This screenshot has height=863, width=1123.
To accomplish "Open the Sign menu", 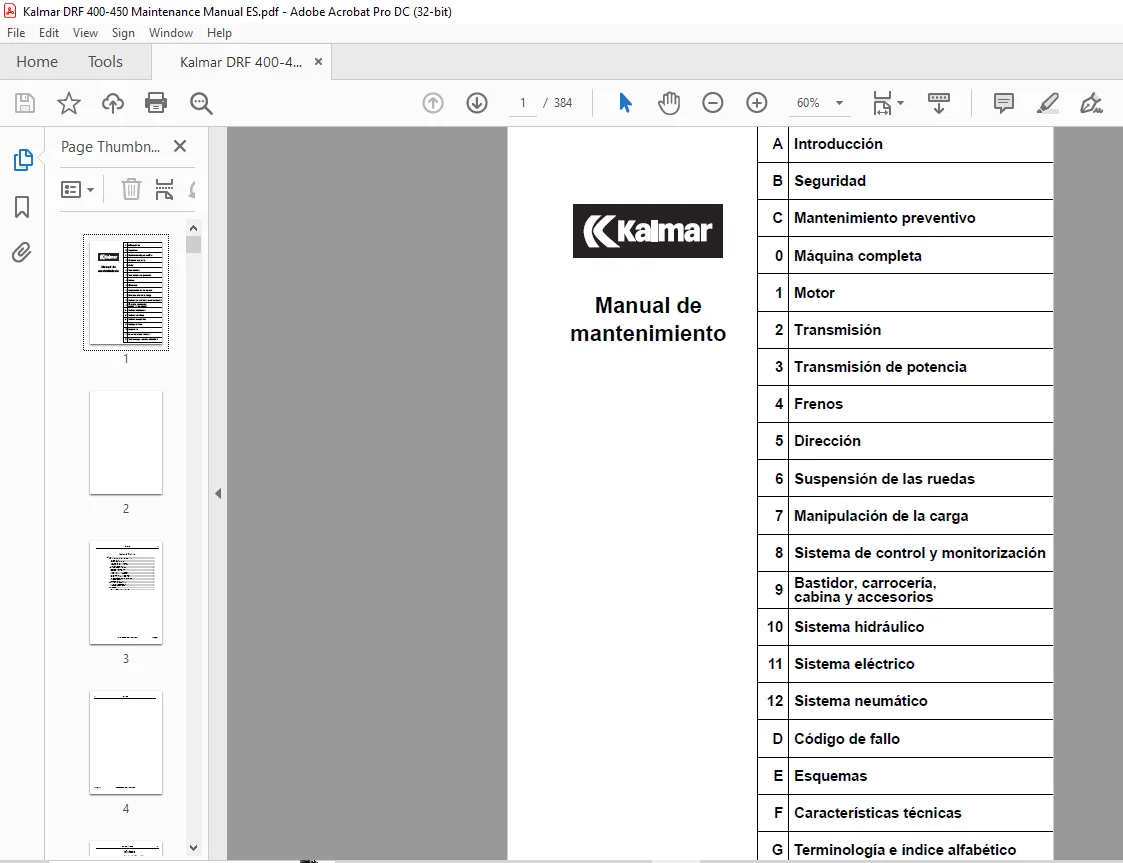I will click(x=123, y=33).
